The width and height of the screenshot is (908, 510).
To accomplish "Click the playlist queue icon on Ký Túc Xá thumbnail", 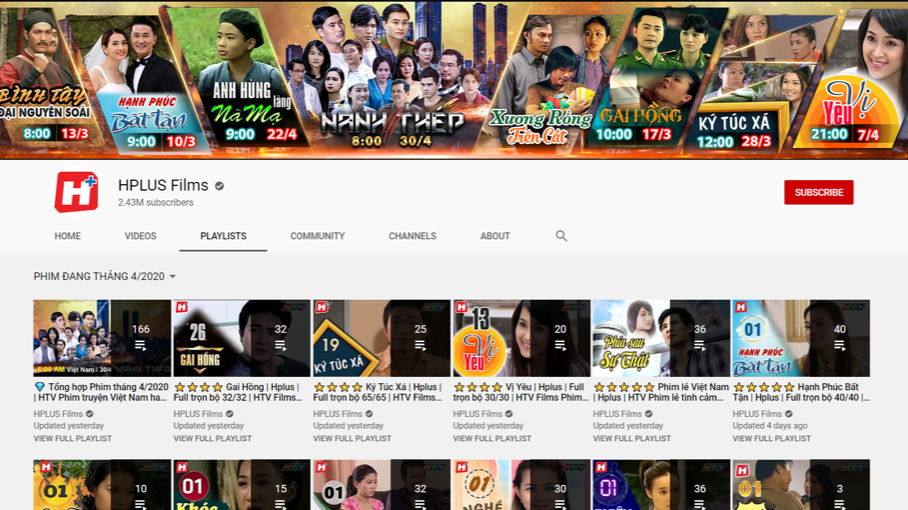I will coord(420,346).
